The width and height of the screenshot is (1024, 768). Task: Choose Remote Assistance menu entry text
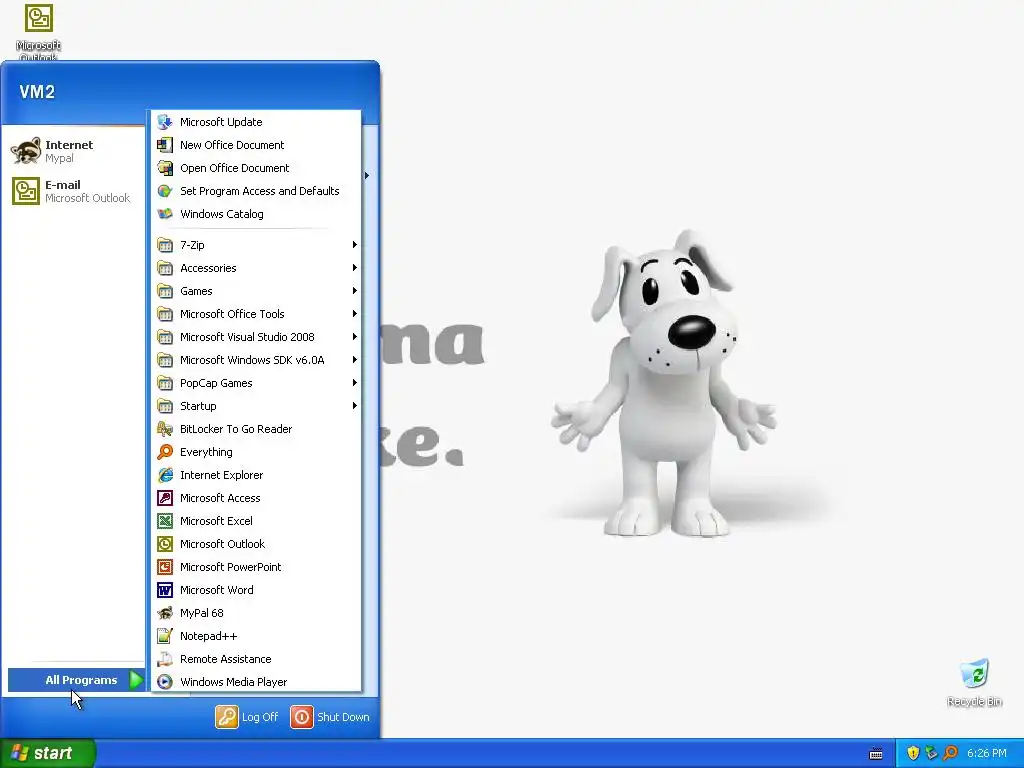tap(226, 659)
